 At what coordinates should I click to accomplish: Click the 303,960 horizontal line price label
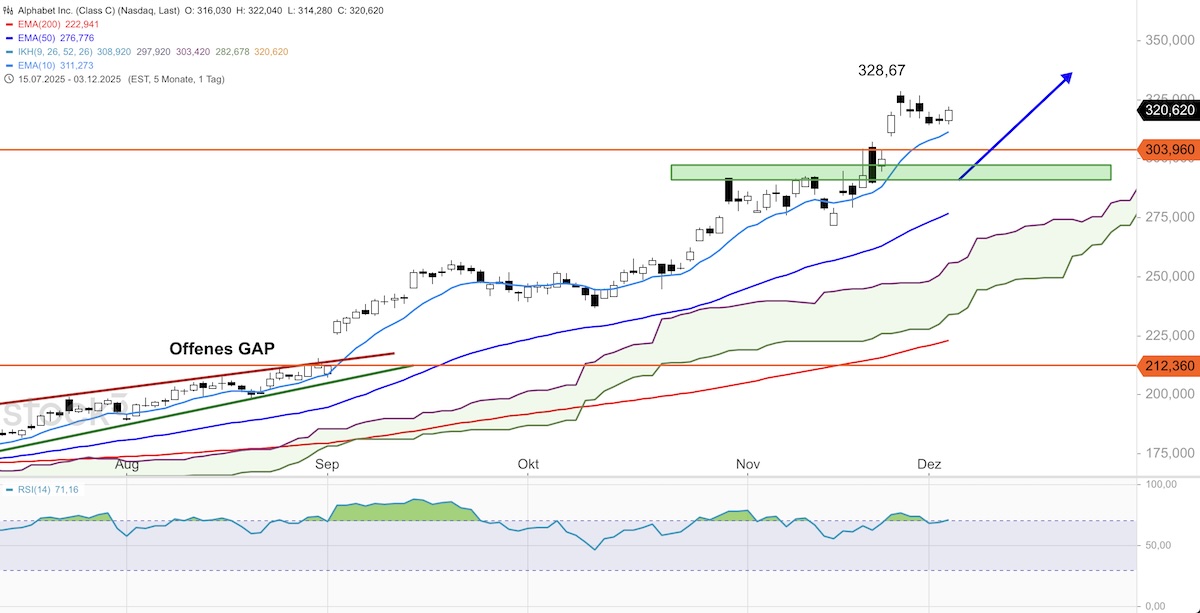pyautogui.click(x=1167, y=150)
